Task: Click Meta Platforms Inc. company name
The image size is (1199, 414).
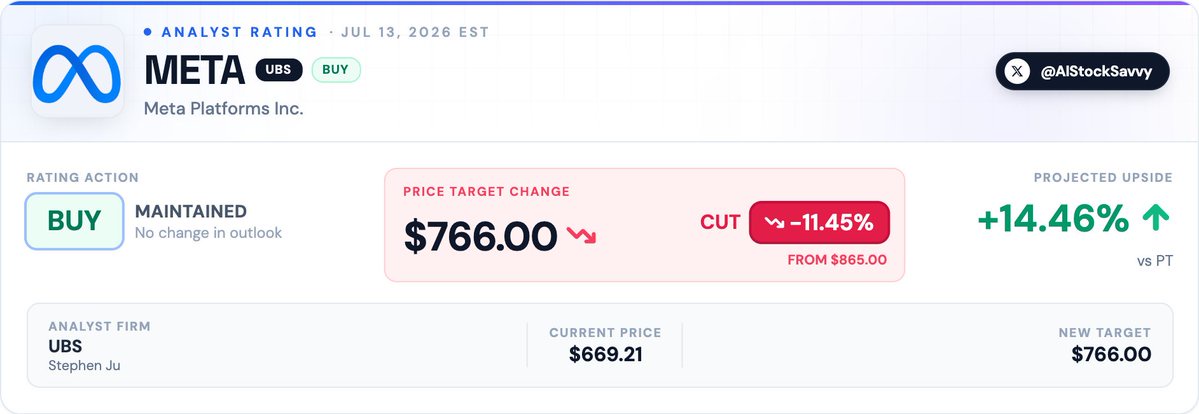Action: tap(224, 109)
